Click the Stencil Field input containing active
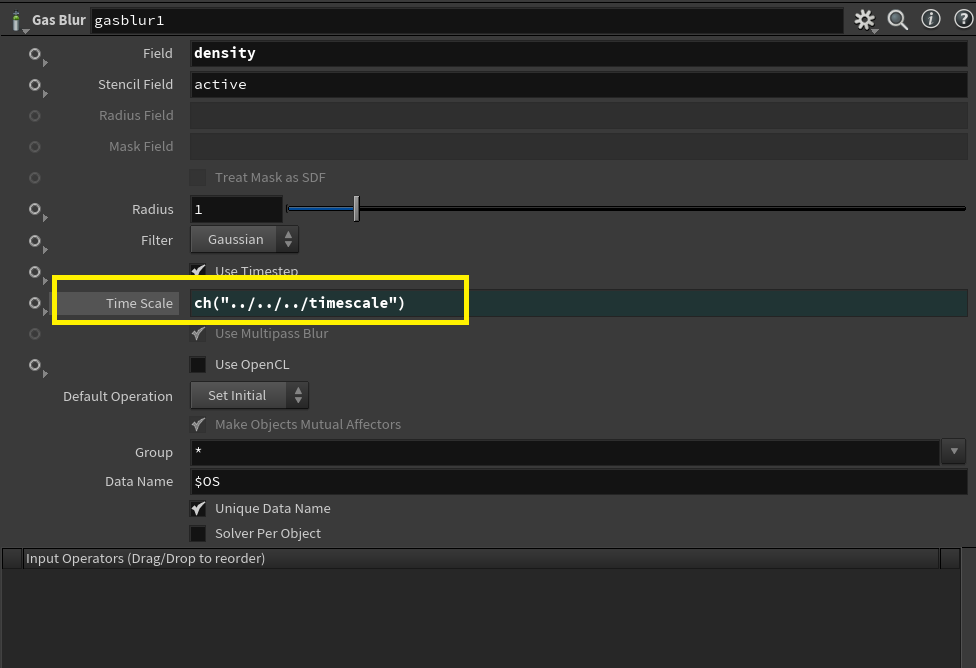This screenshot has height=668, width=976. click(x=578, y=85)
